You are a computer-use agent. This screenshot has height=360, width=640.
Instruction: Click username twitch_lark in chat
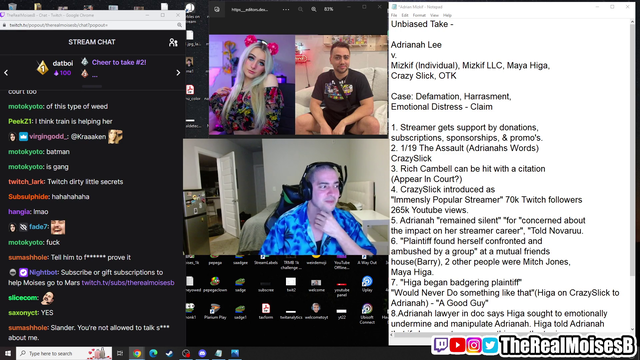pos(26,182)
